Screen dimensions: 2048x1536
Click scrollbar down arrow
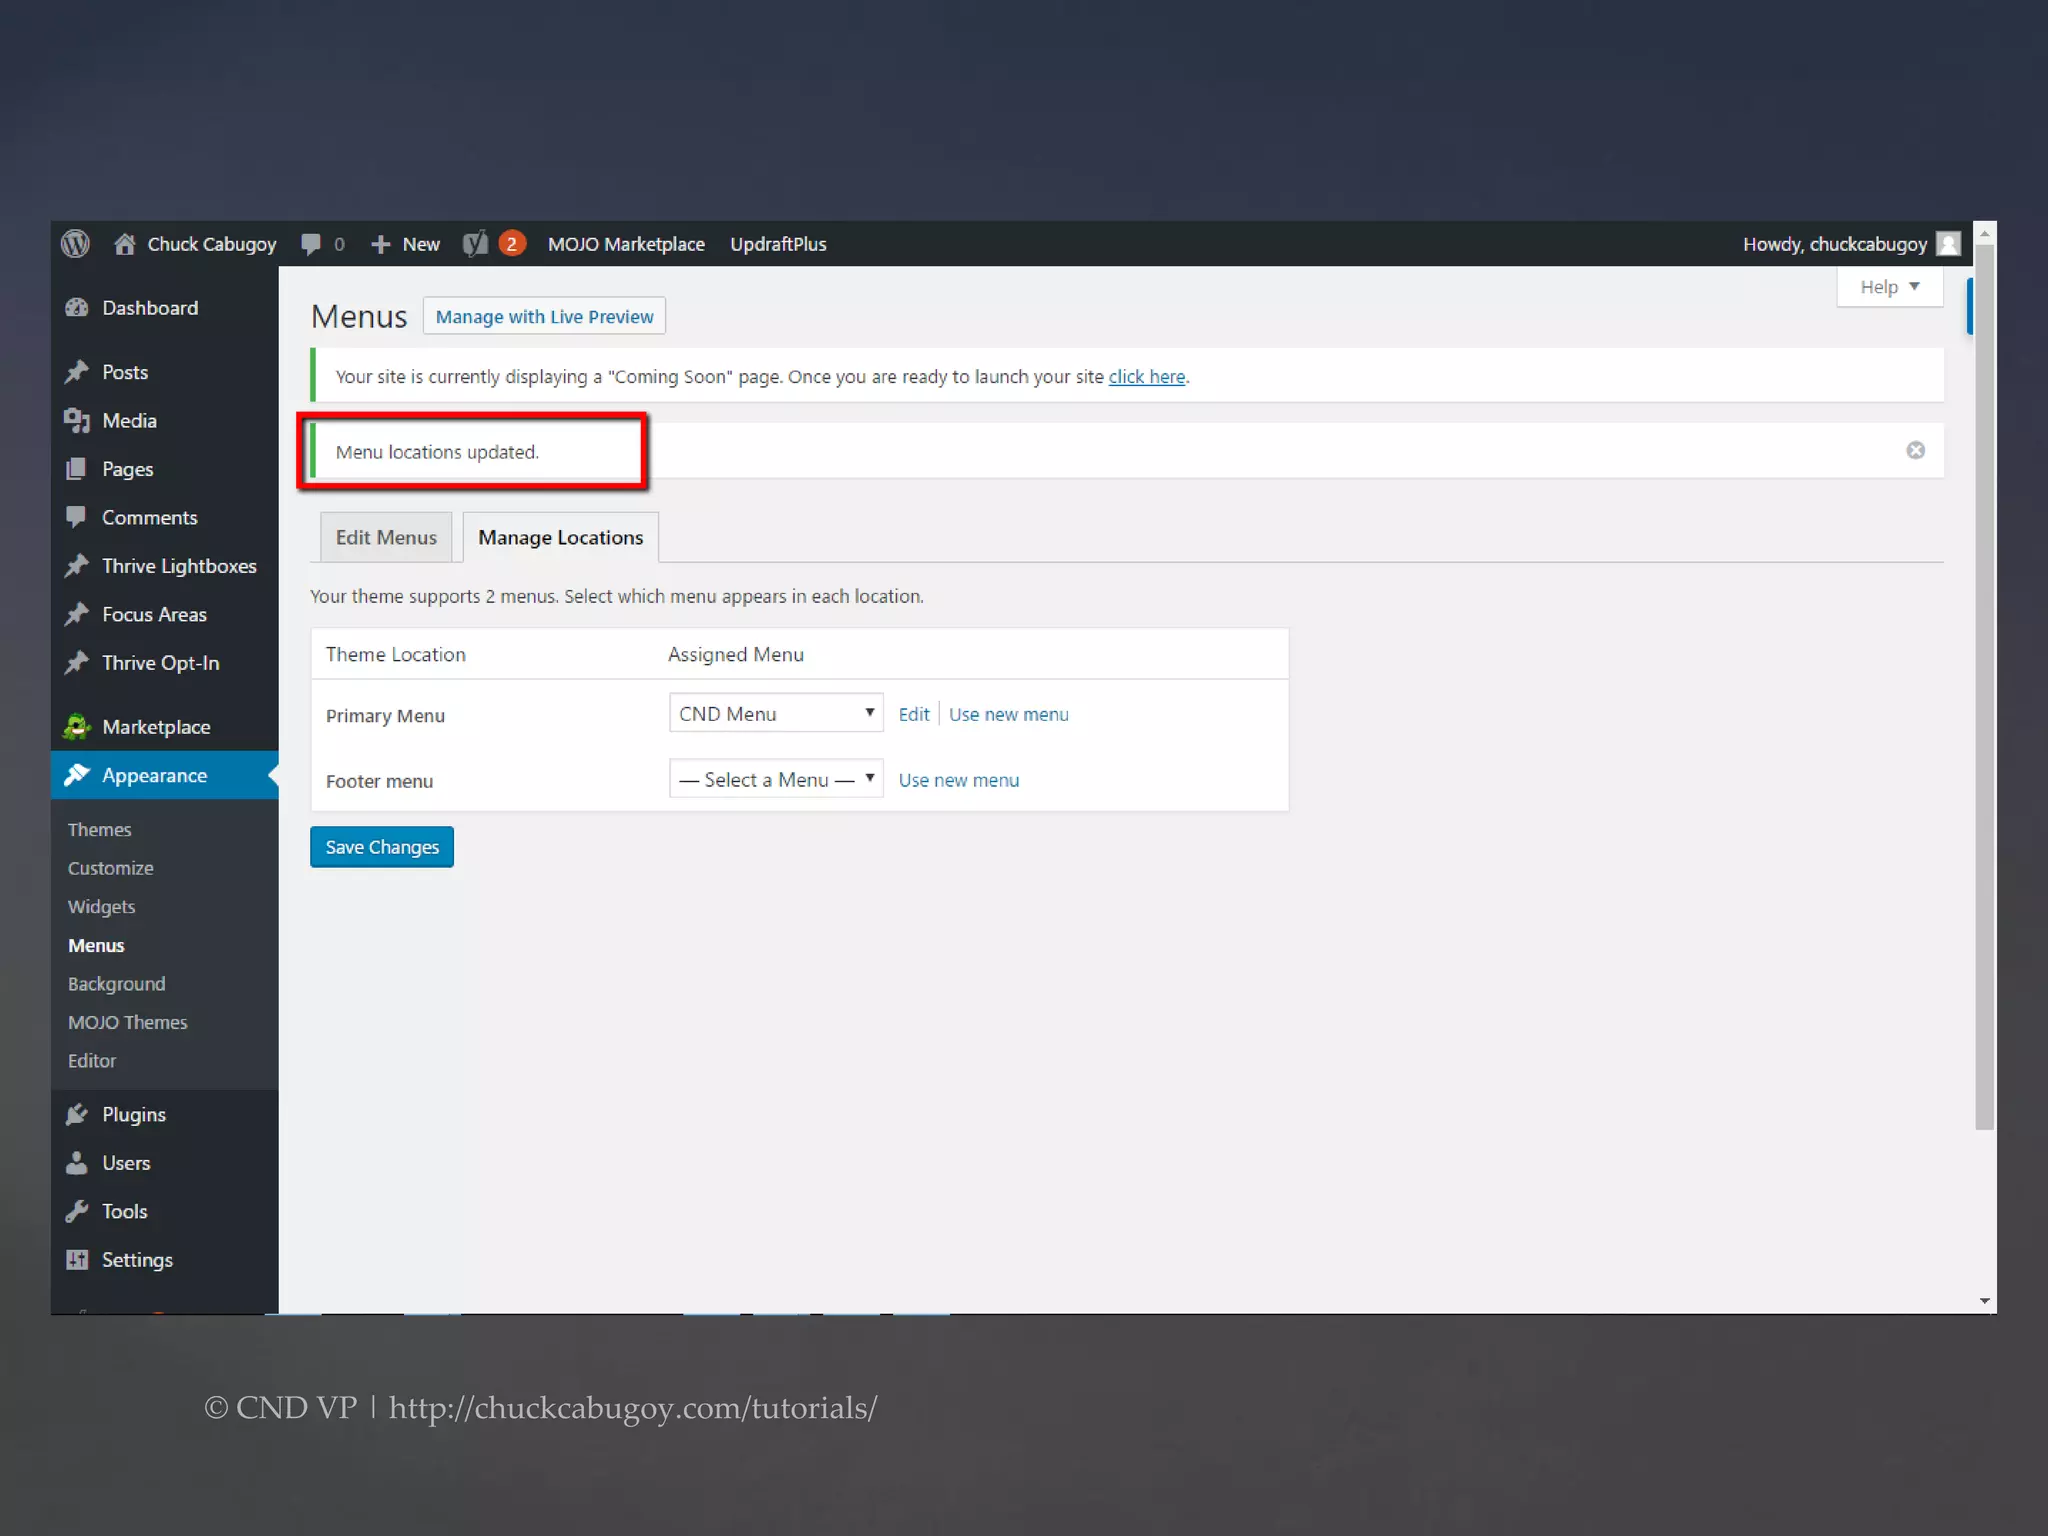(1985, 1301)
